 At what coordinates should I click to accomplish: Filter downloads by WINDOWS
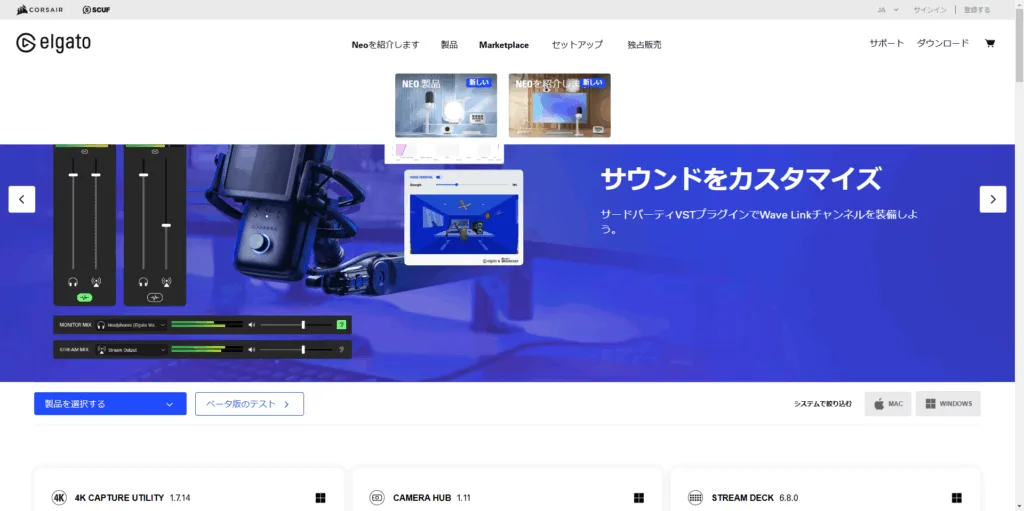click(x=948, y=404)
